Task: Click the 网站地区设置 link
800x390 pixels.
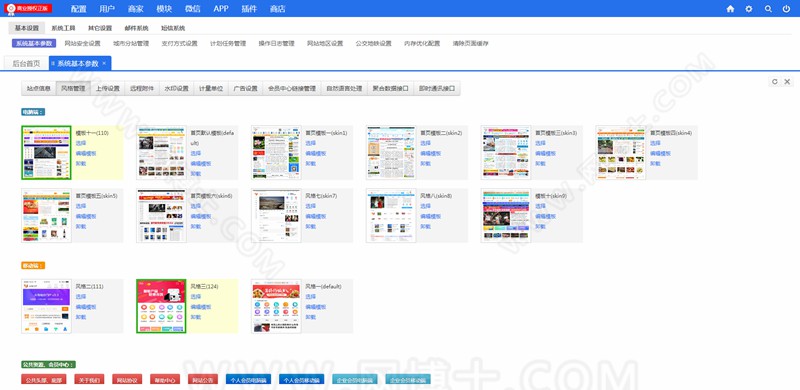Action: tap(325, 43)
